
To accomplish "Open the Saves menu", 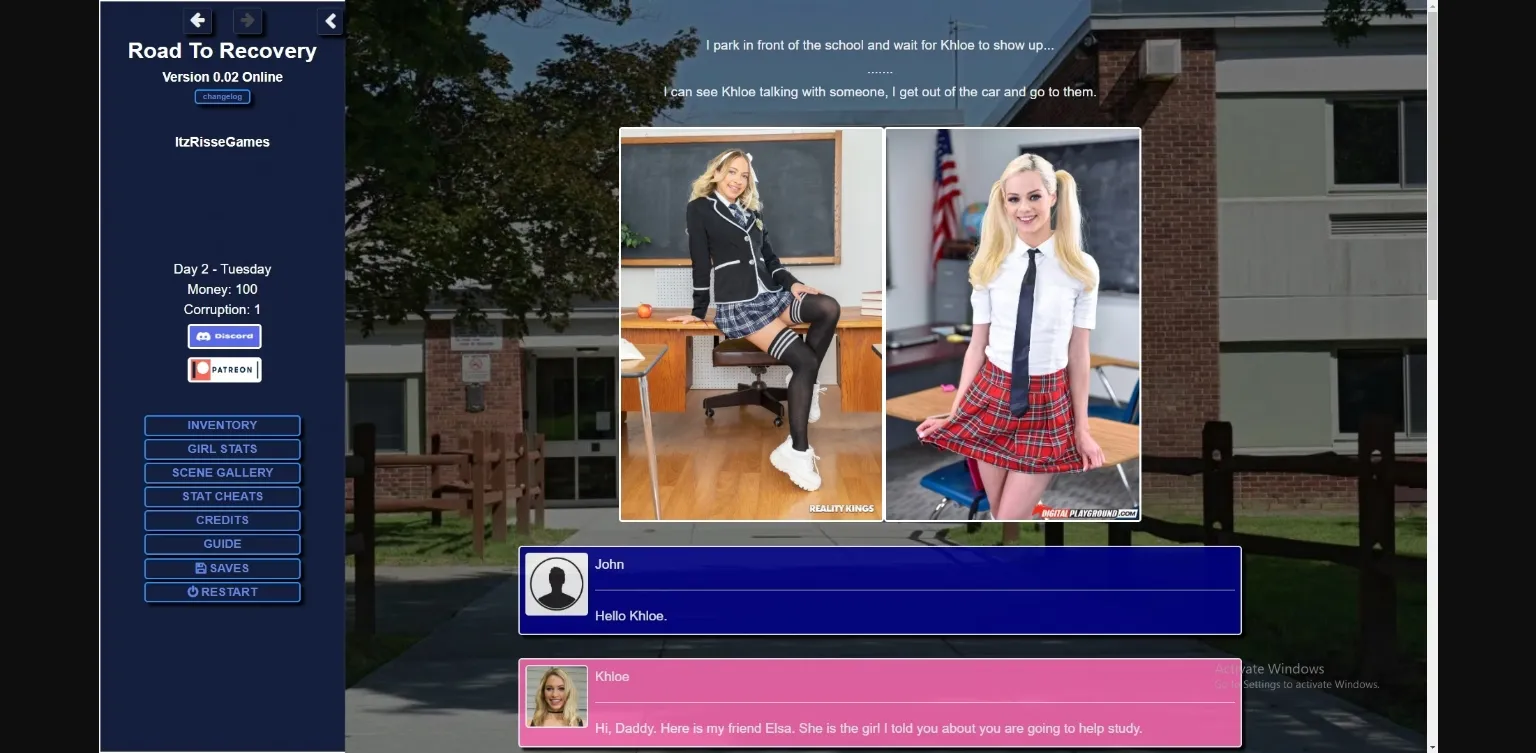I will (222, 569).
